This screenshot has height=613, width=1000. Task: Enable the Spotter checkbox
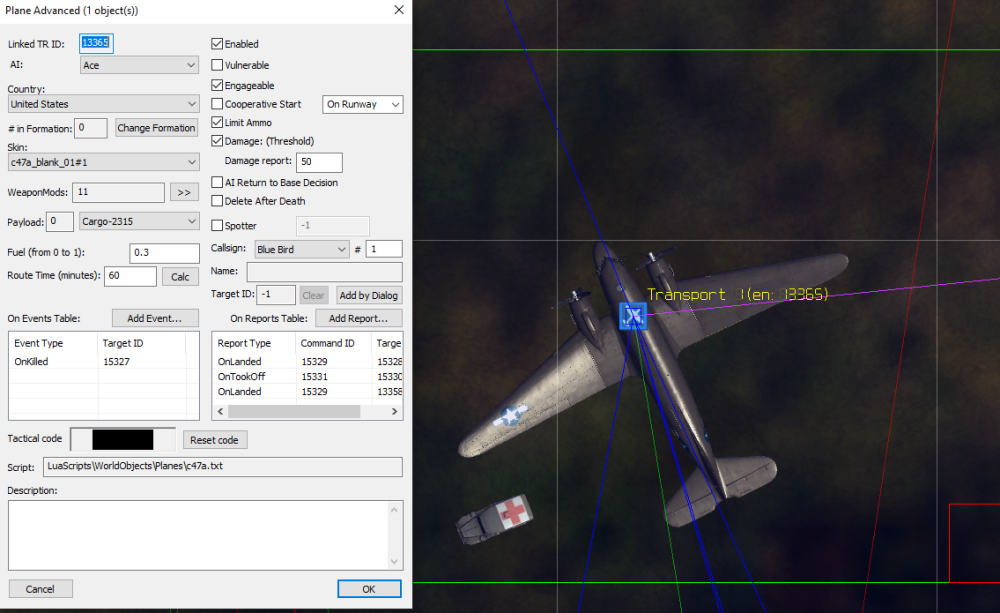[218, 226]
